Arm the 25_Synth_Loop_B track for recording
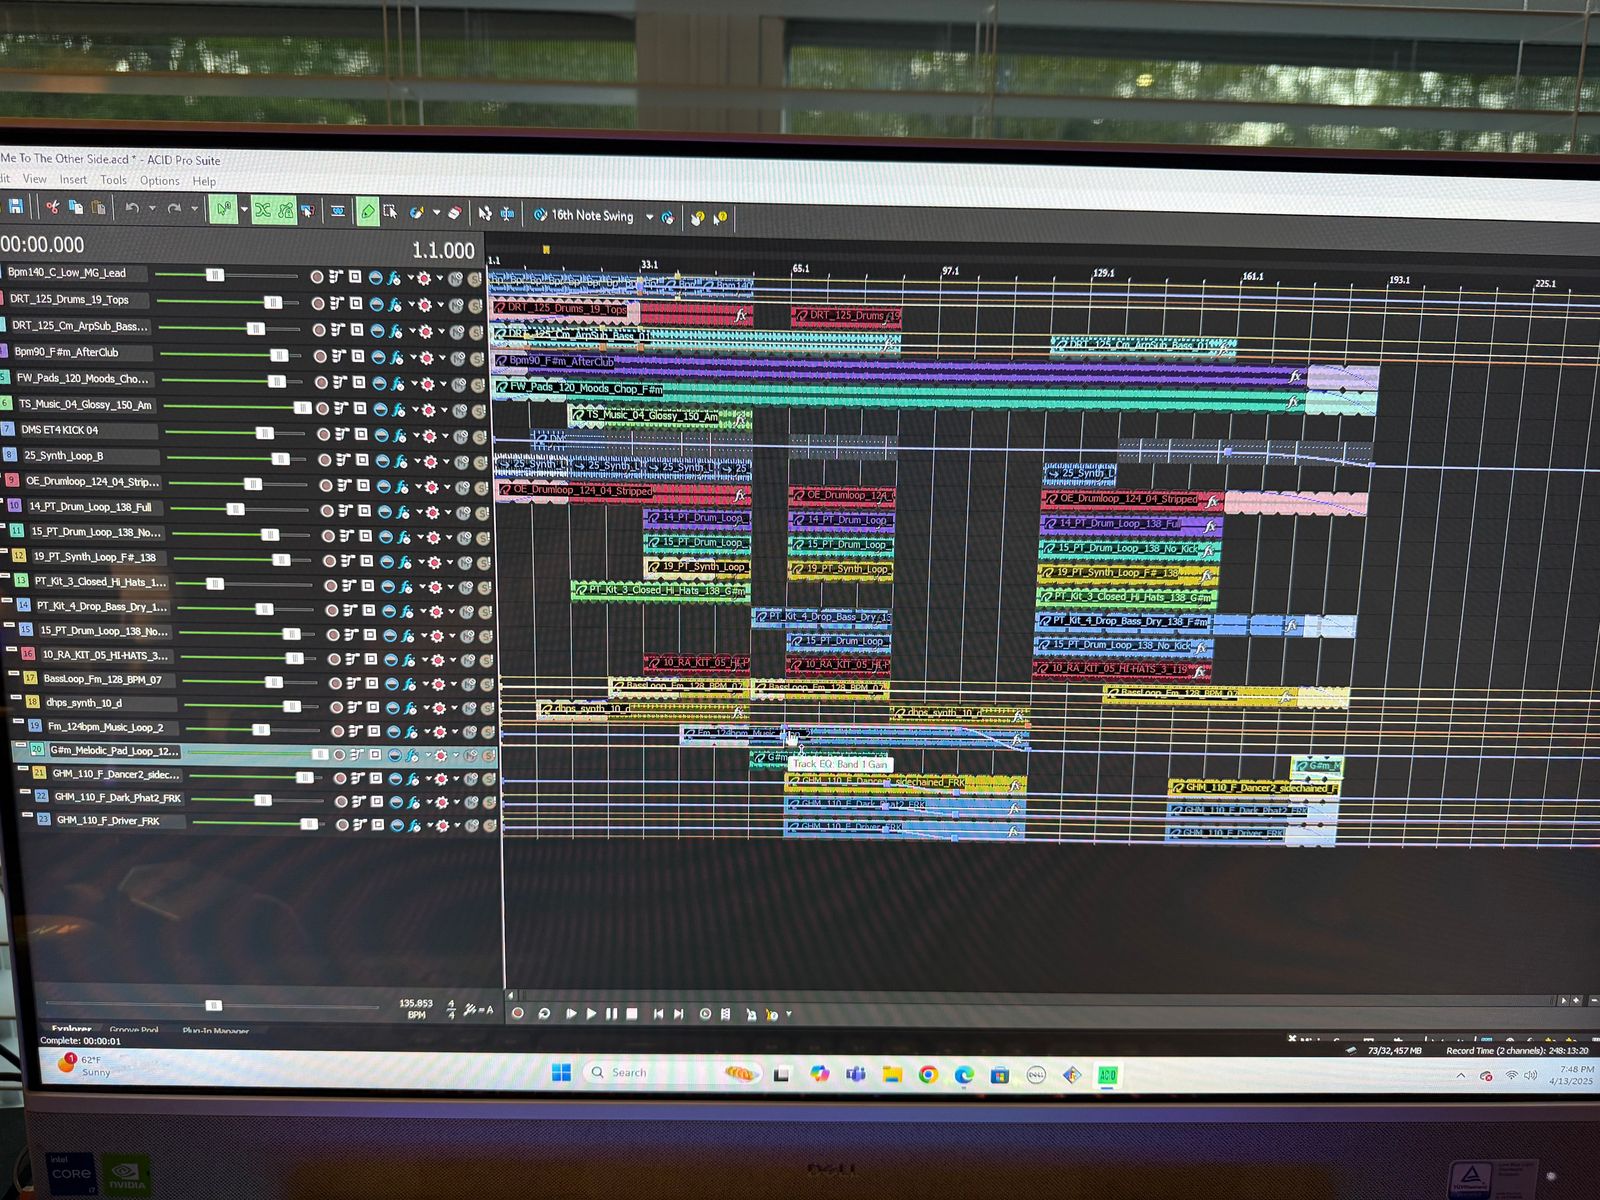The height and width of the screenshot is (1200, 1600). coord(325,460)
